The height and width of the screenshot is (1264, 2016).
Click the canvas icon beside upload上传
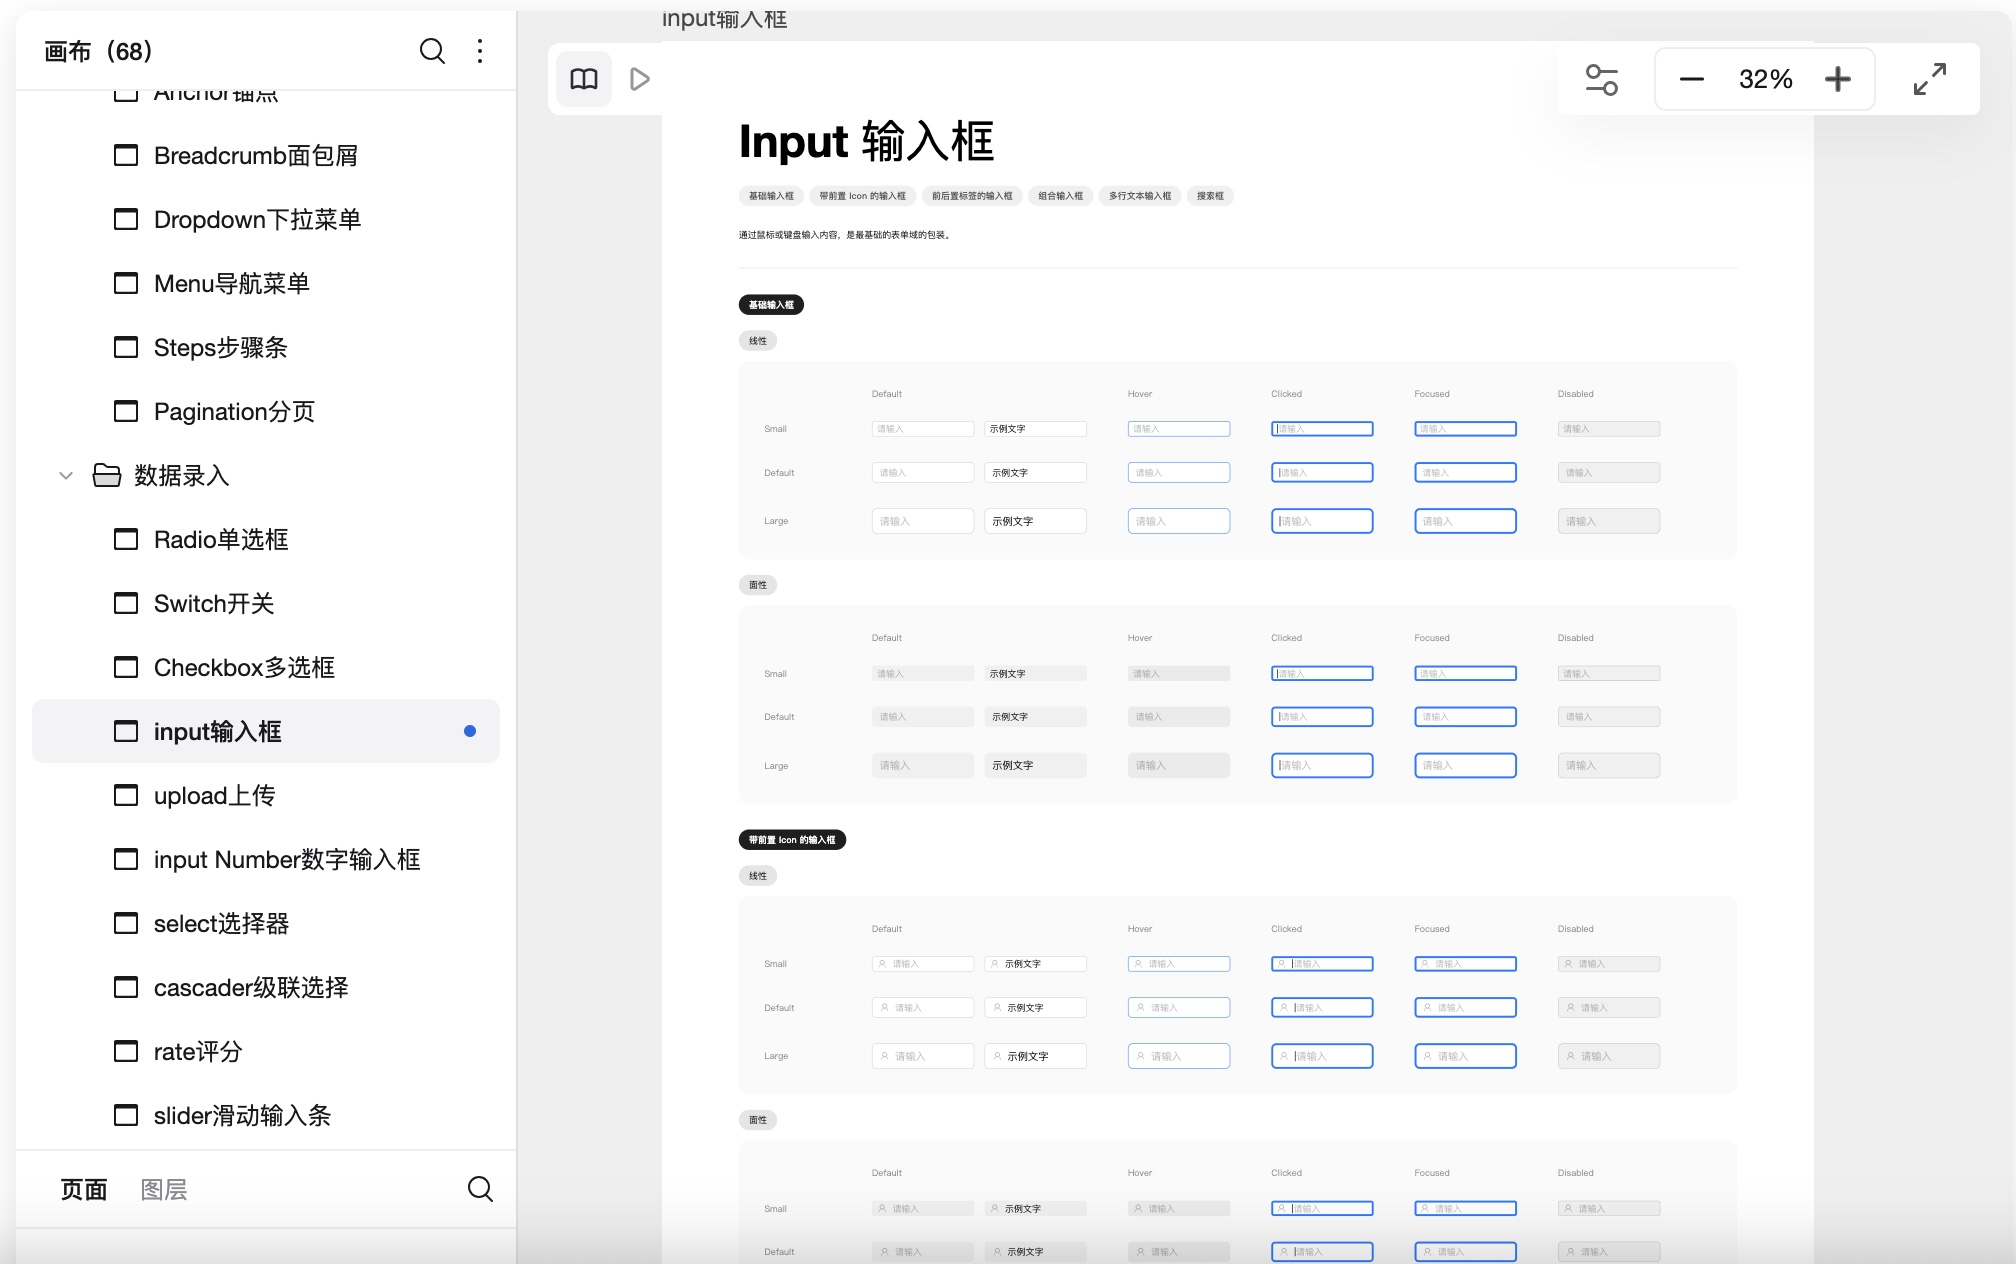coord(126,796)
